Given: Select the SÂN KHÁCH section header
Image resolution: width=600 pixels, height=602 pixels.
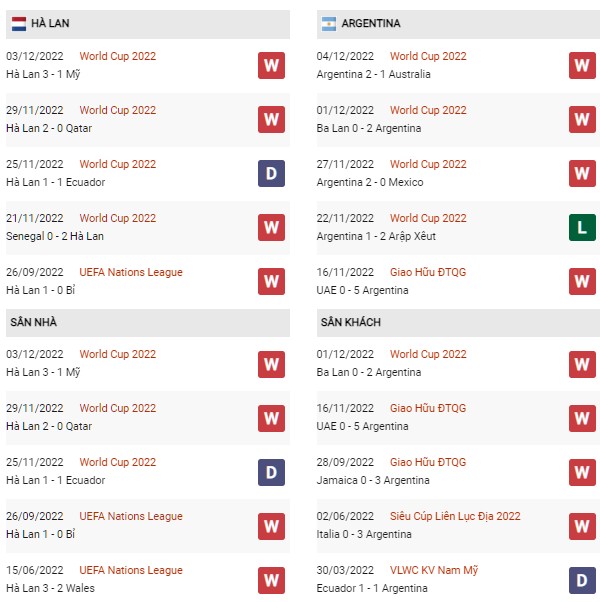Looking at the screenshot, I should pos(458,322).
